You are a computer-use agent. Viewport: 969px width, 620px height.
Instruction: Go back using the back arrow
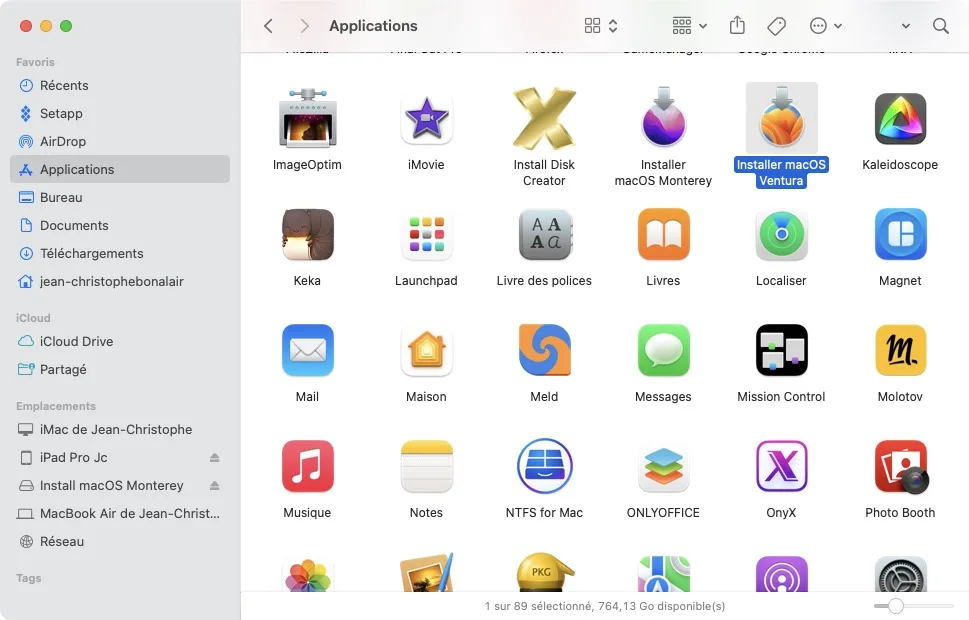(x=268, y=25)
